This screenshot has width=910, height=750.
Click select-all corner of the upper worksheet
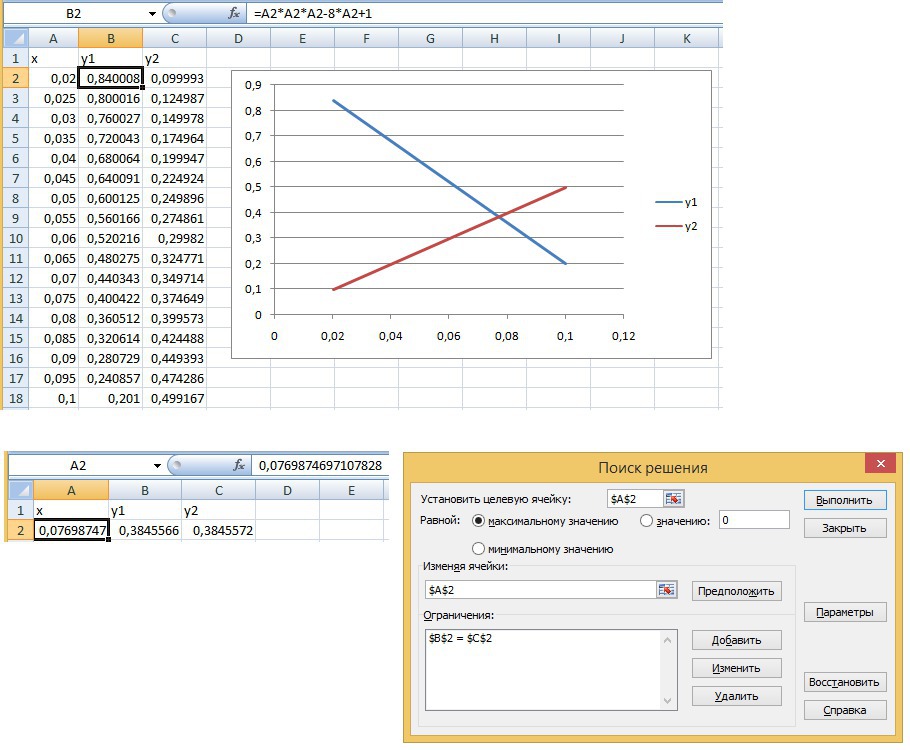(x=14, y=38)
